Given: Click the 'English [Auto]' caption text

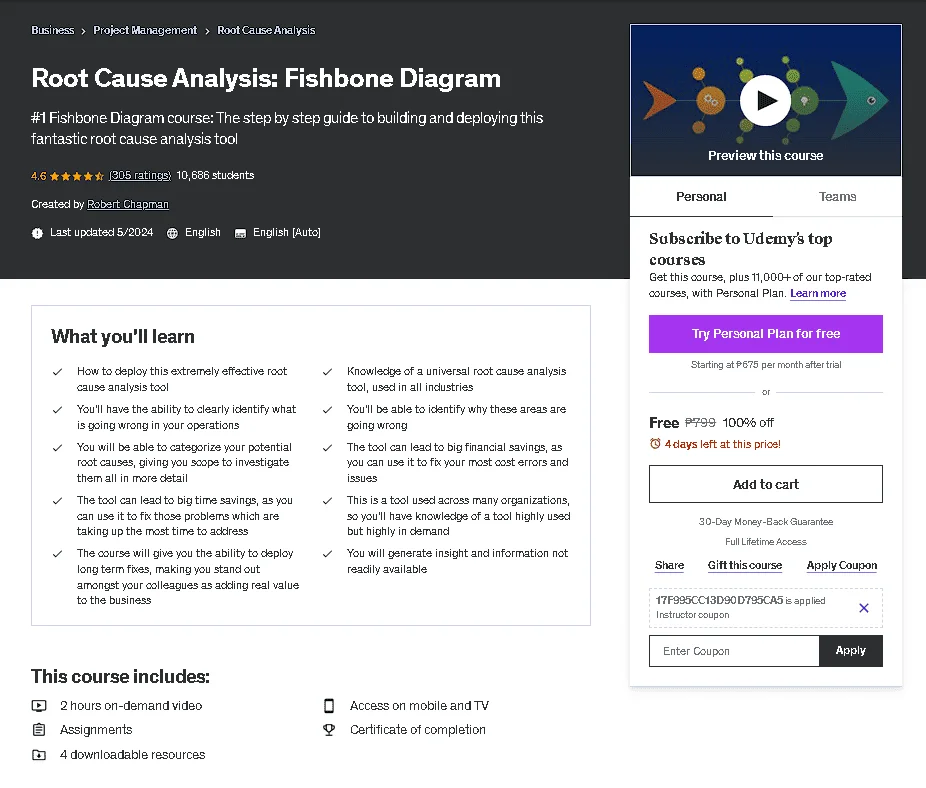Looking at the screenshot, I should point(286,233).
